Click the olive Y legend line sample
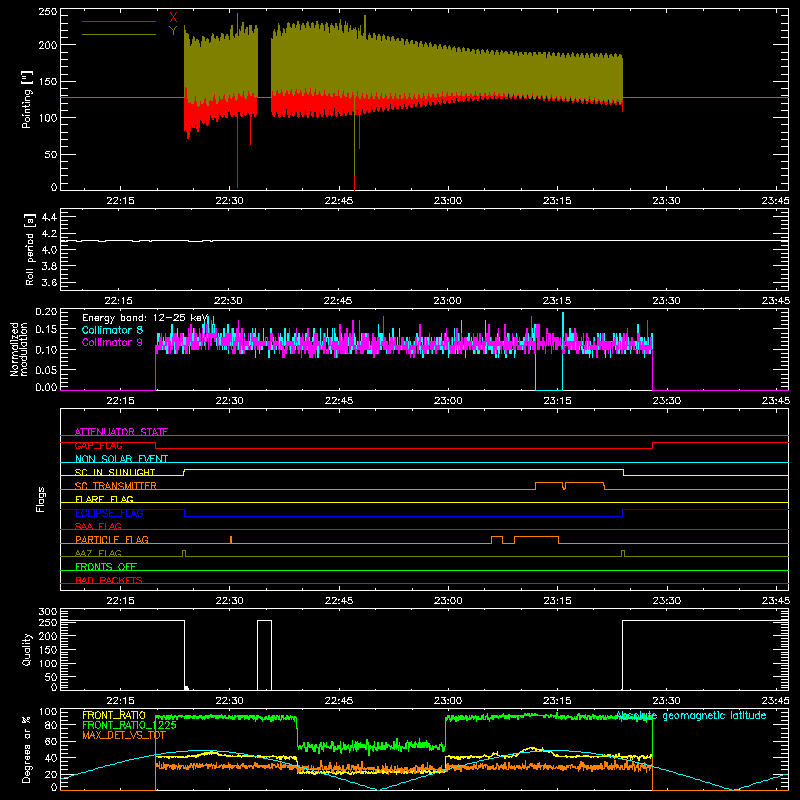Image resolution: width=800 pixels, height=800 pixels. [119, 35]
